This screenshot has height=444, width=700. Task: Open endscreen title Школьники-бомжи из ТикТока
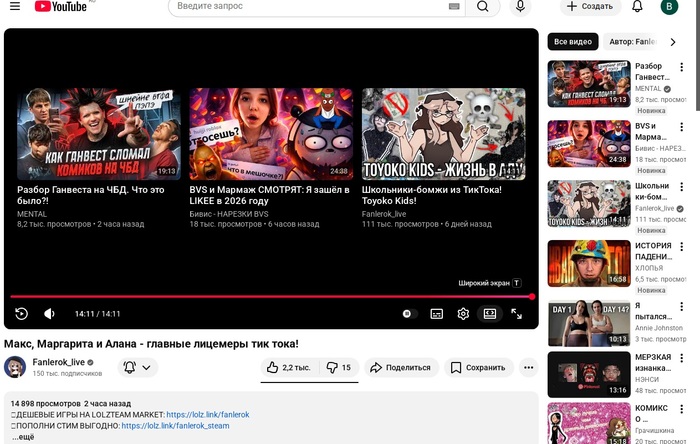point(431,195)
